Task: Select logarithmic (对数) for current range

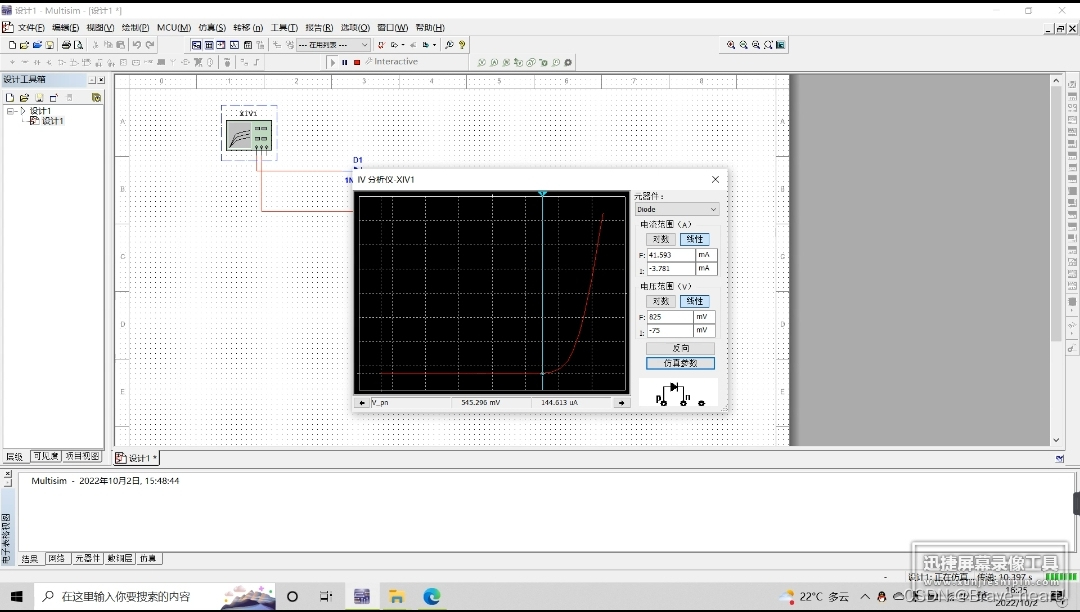Action: click(x=660, y=239)
